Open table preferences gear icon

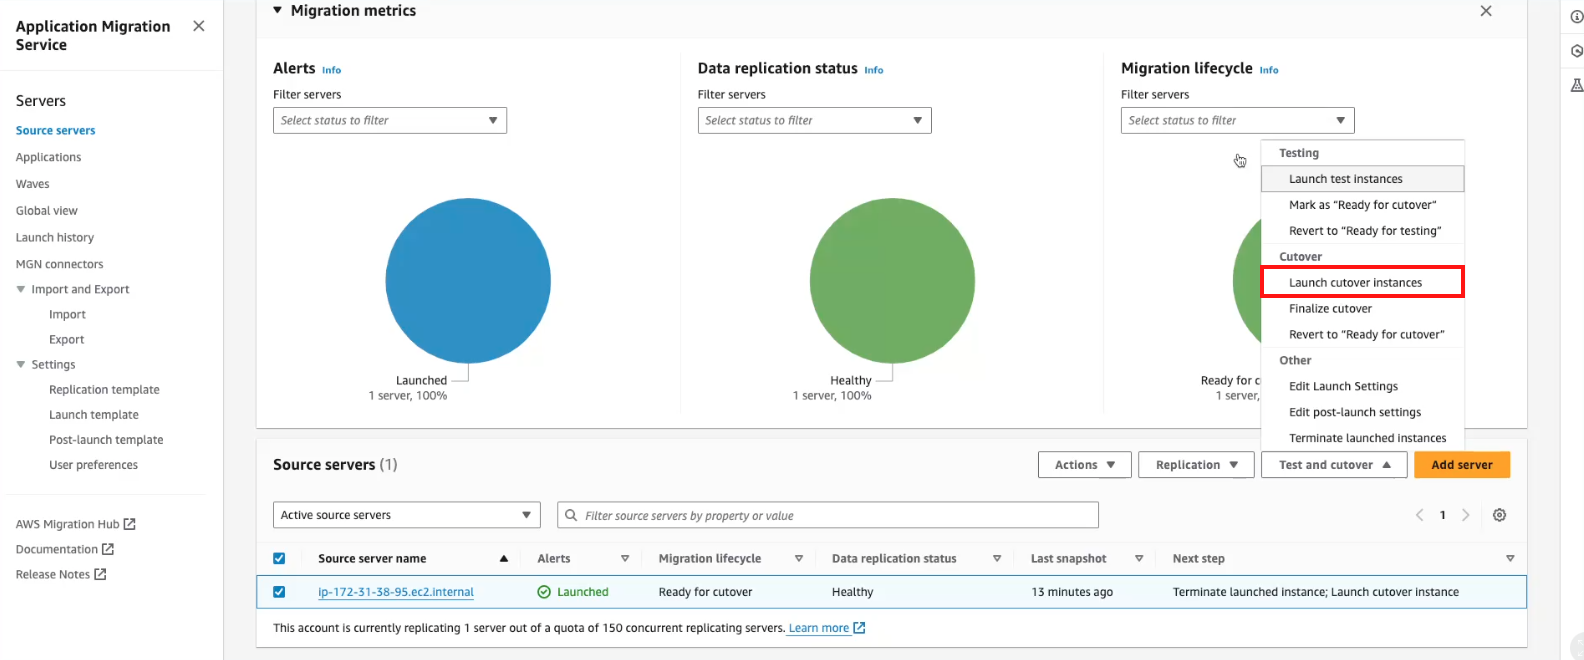pyautogui.click(x=1499, y=515)
